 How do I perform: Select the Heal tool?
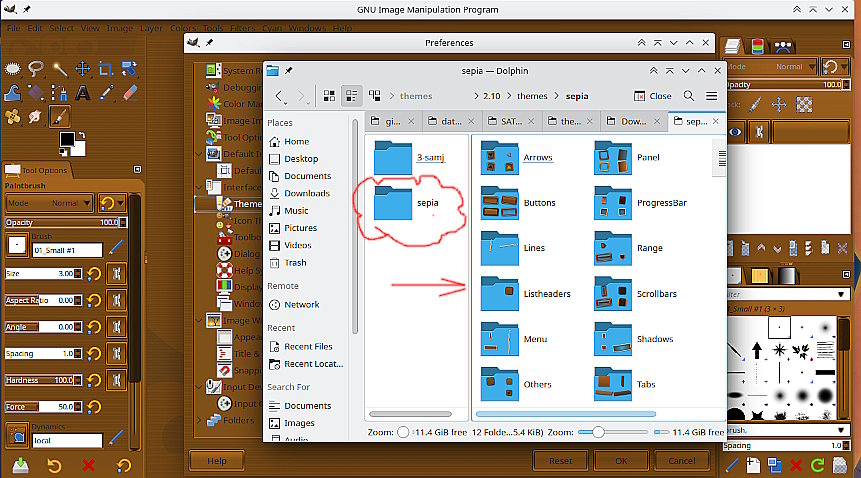(x=13, y=116)
